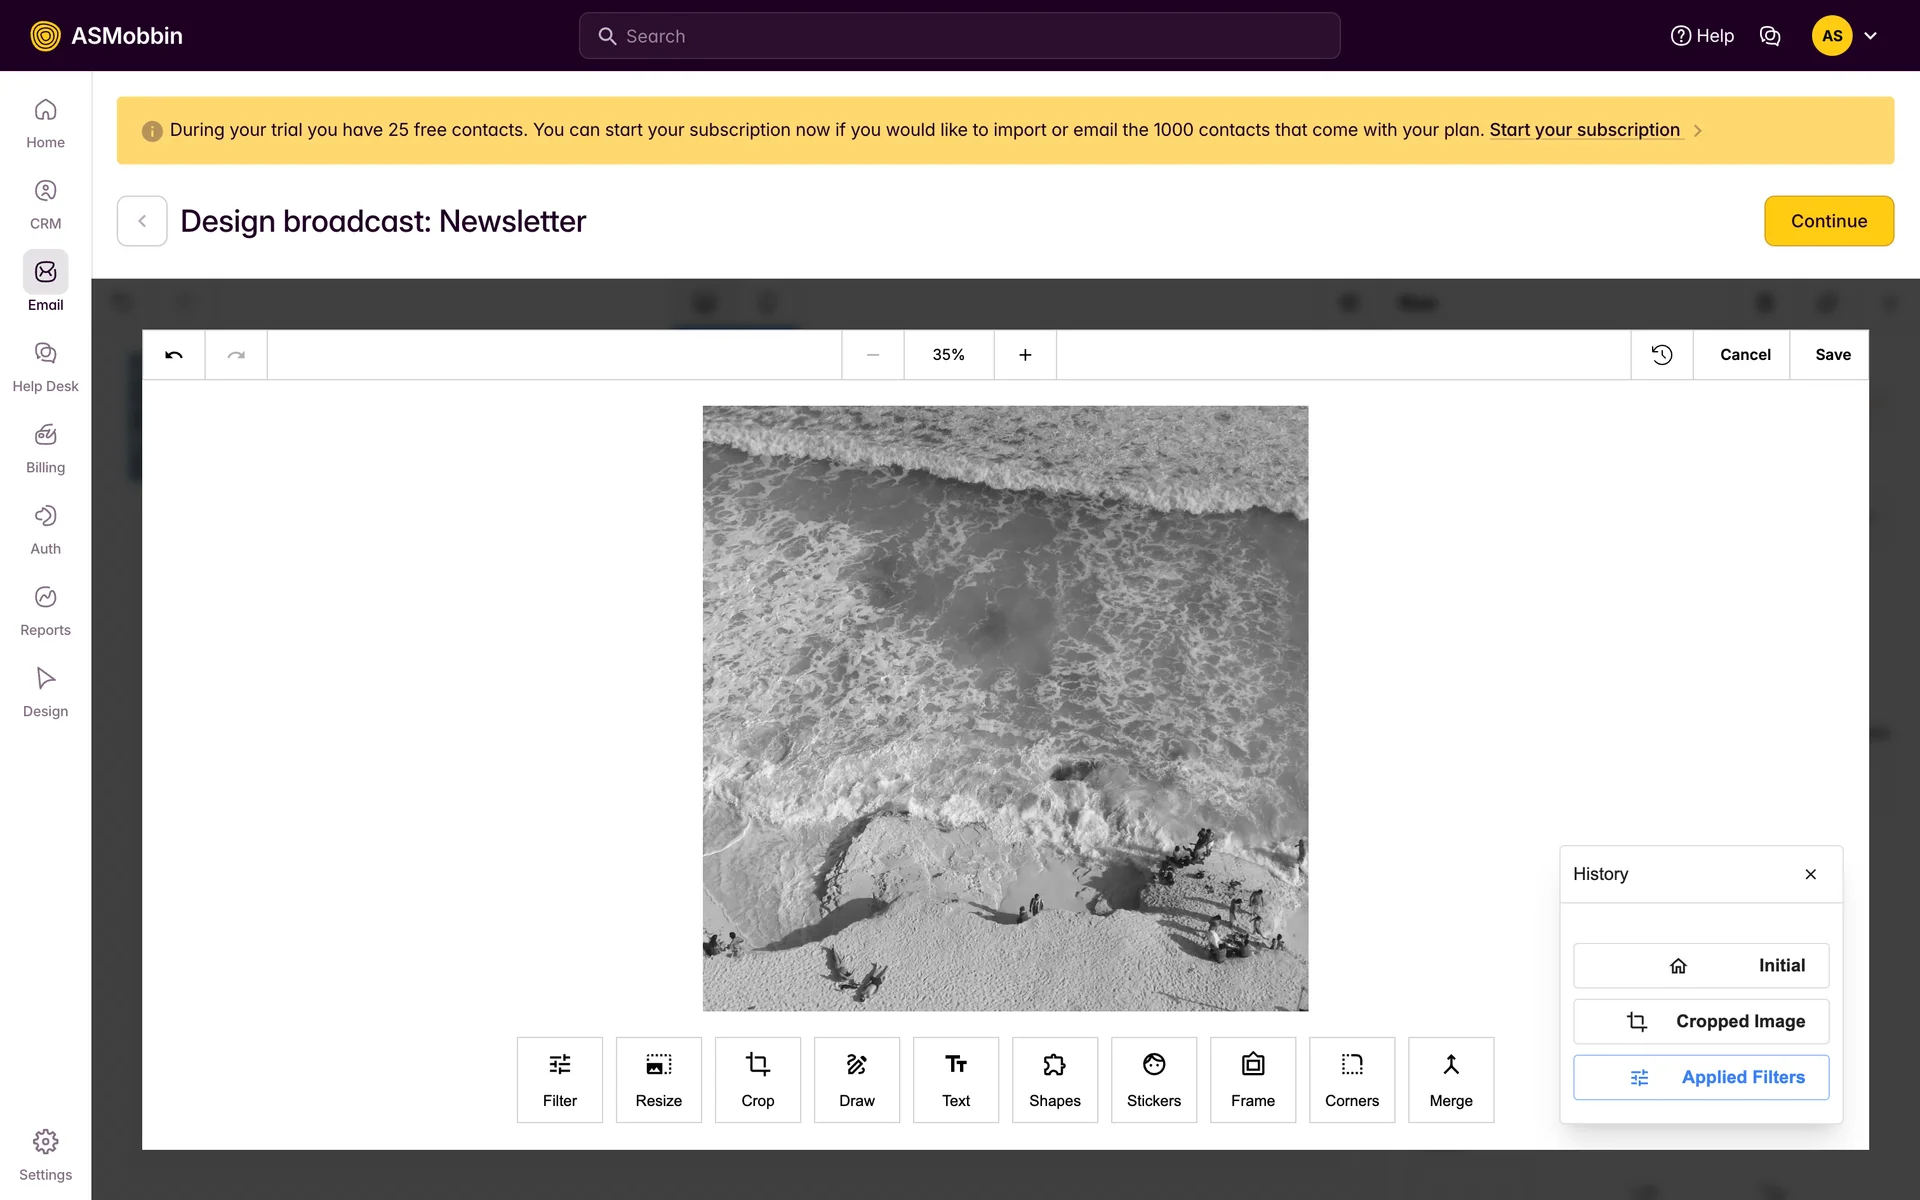Open the Merge tool
Viewport: 1920px width, 1200px height.
(1450, 1079)
